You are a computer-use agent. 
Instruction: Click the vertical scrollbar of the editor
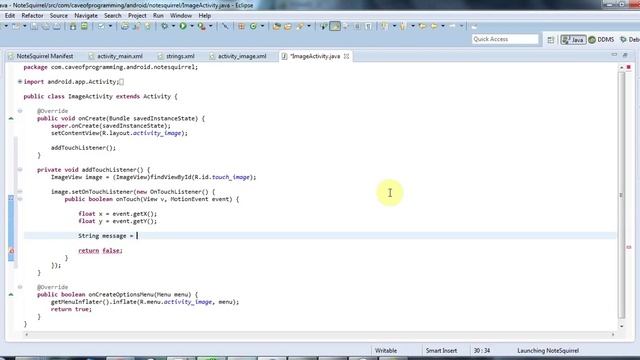click(622, 195)
